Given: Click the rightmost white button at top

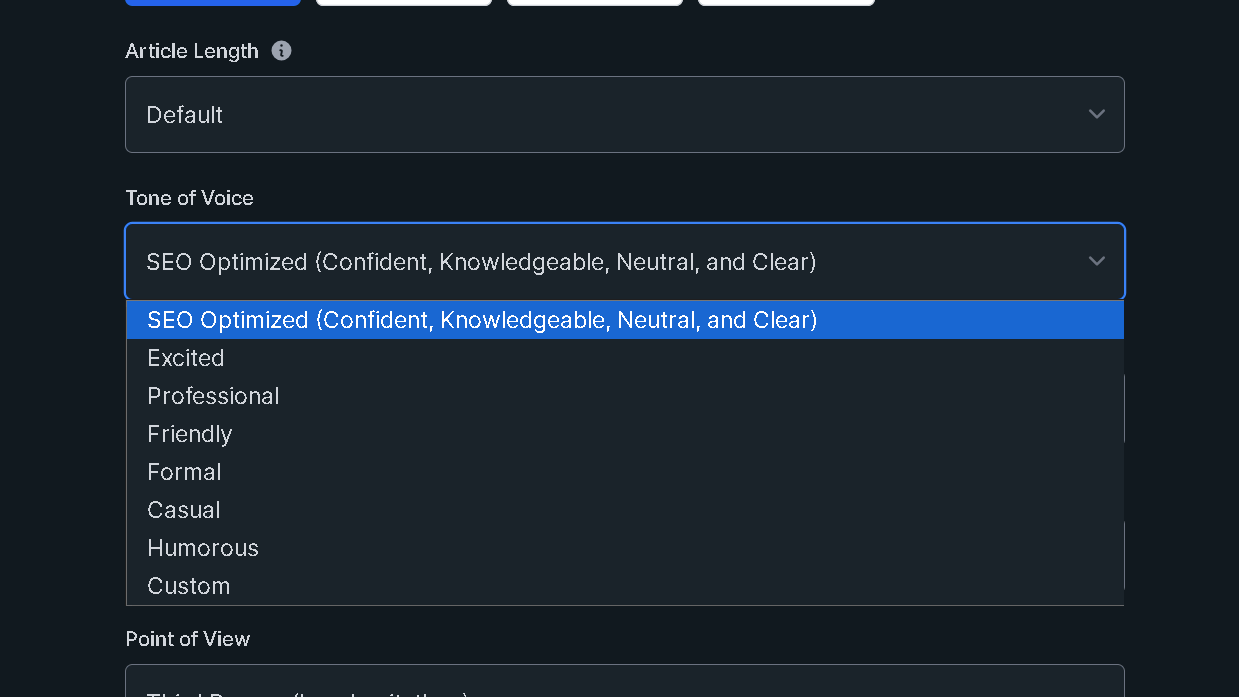Looking at the screenshot, I should pos(786,2).
